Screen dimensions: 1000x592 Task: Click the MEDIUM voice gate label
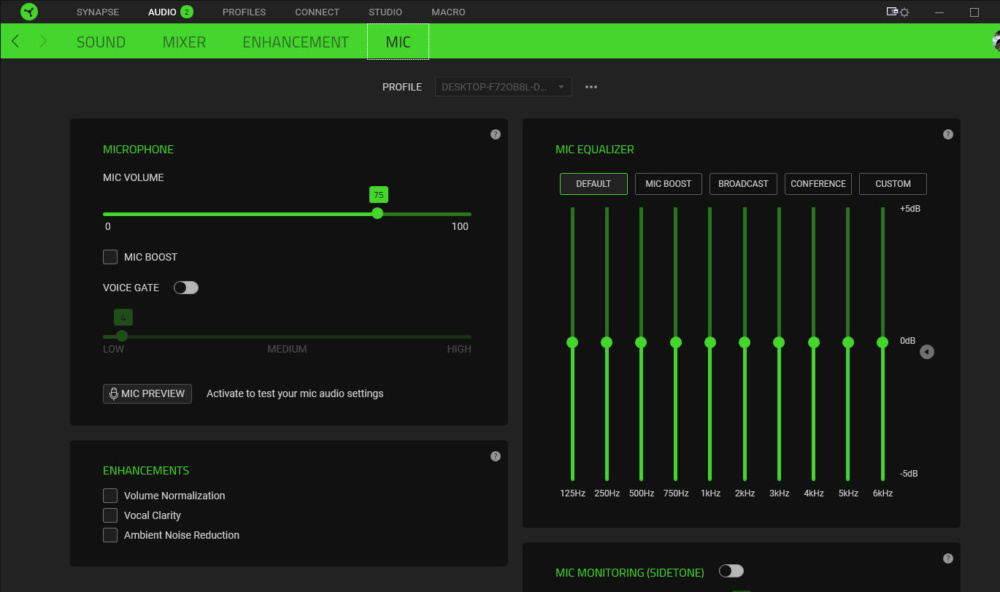click(287, 349)
